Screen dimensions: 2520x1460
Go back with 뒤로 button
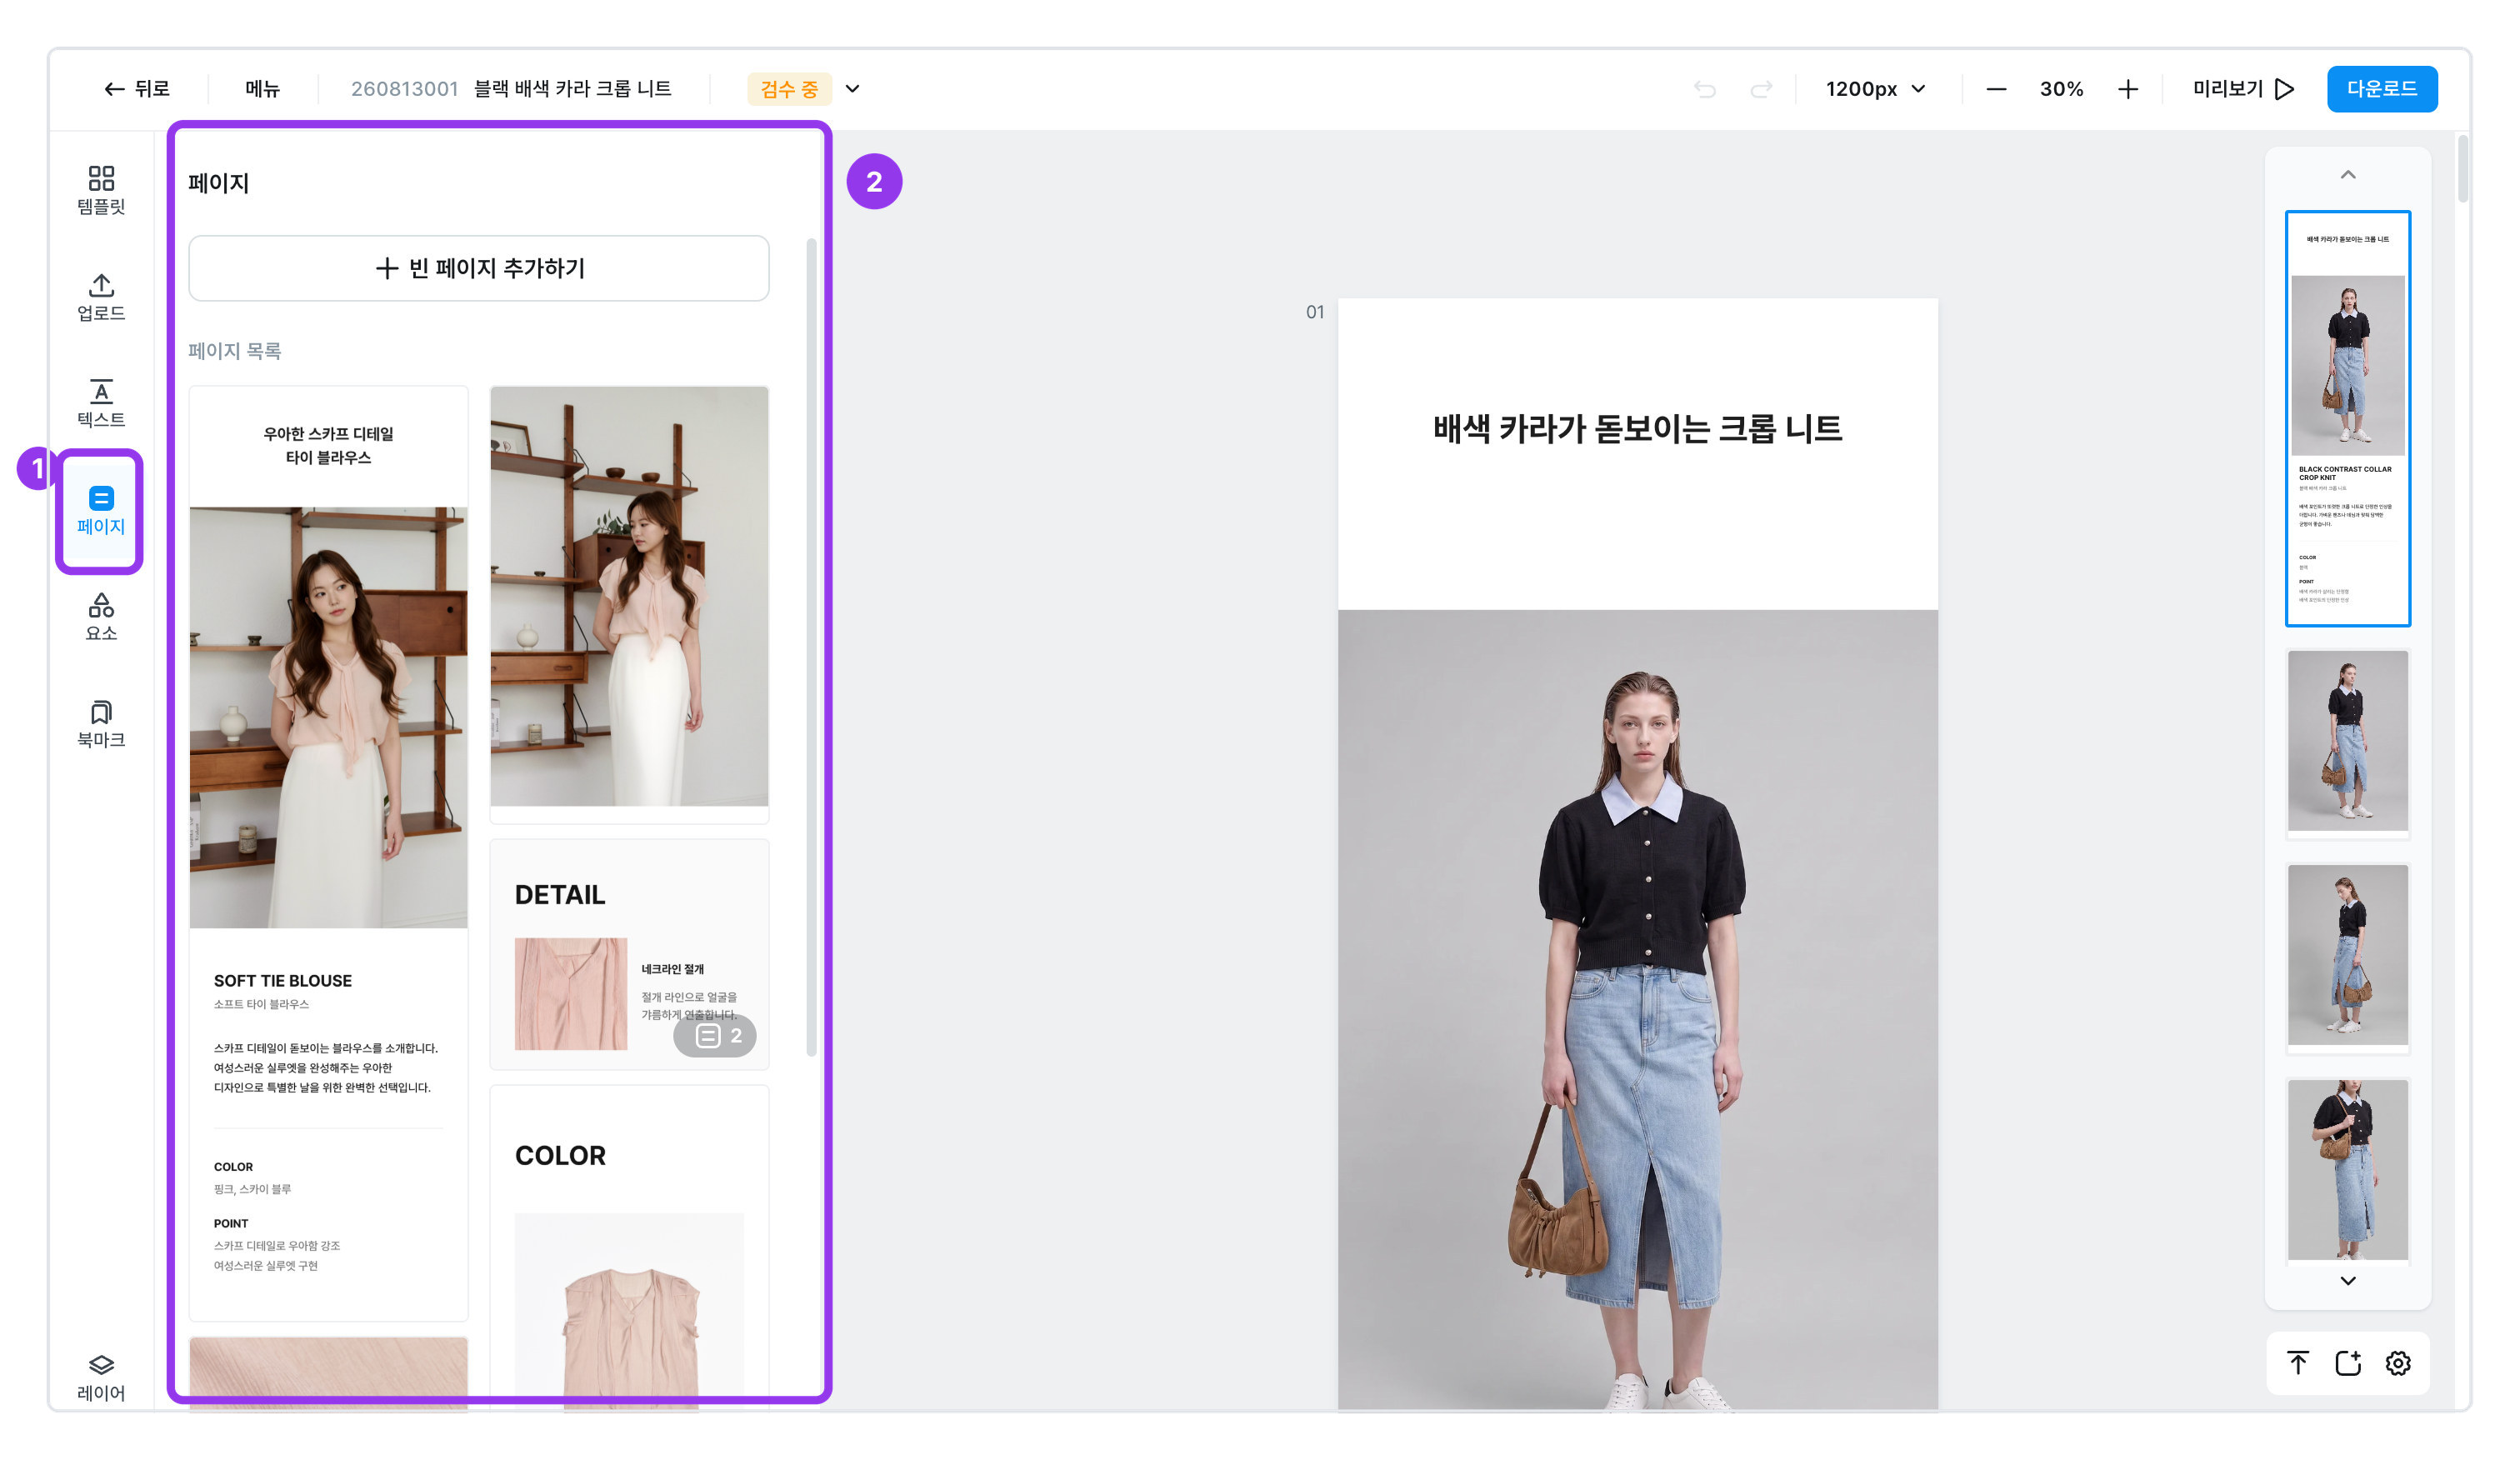pos(137,89)
